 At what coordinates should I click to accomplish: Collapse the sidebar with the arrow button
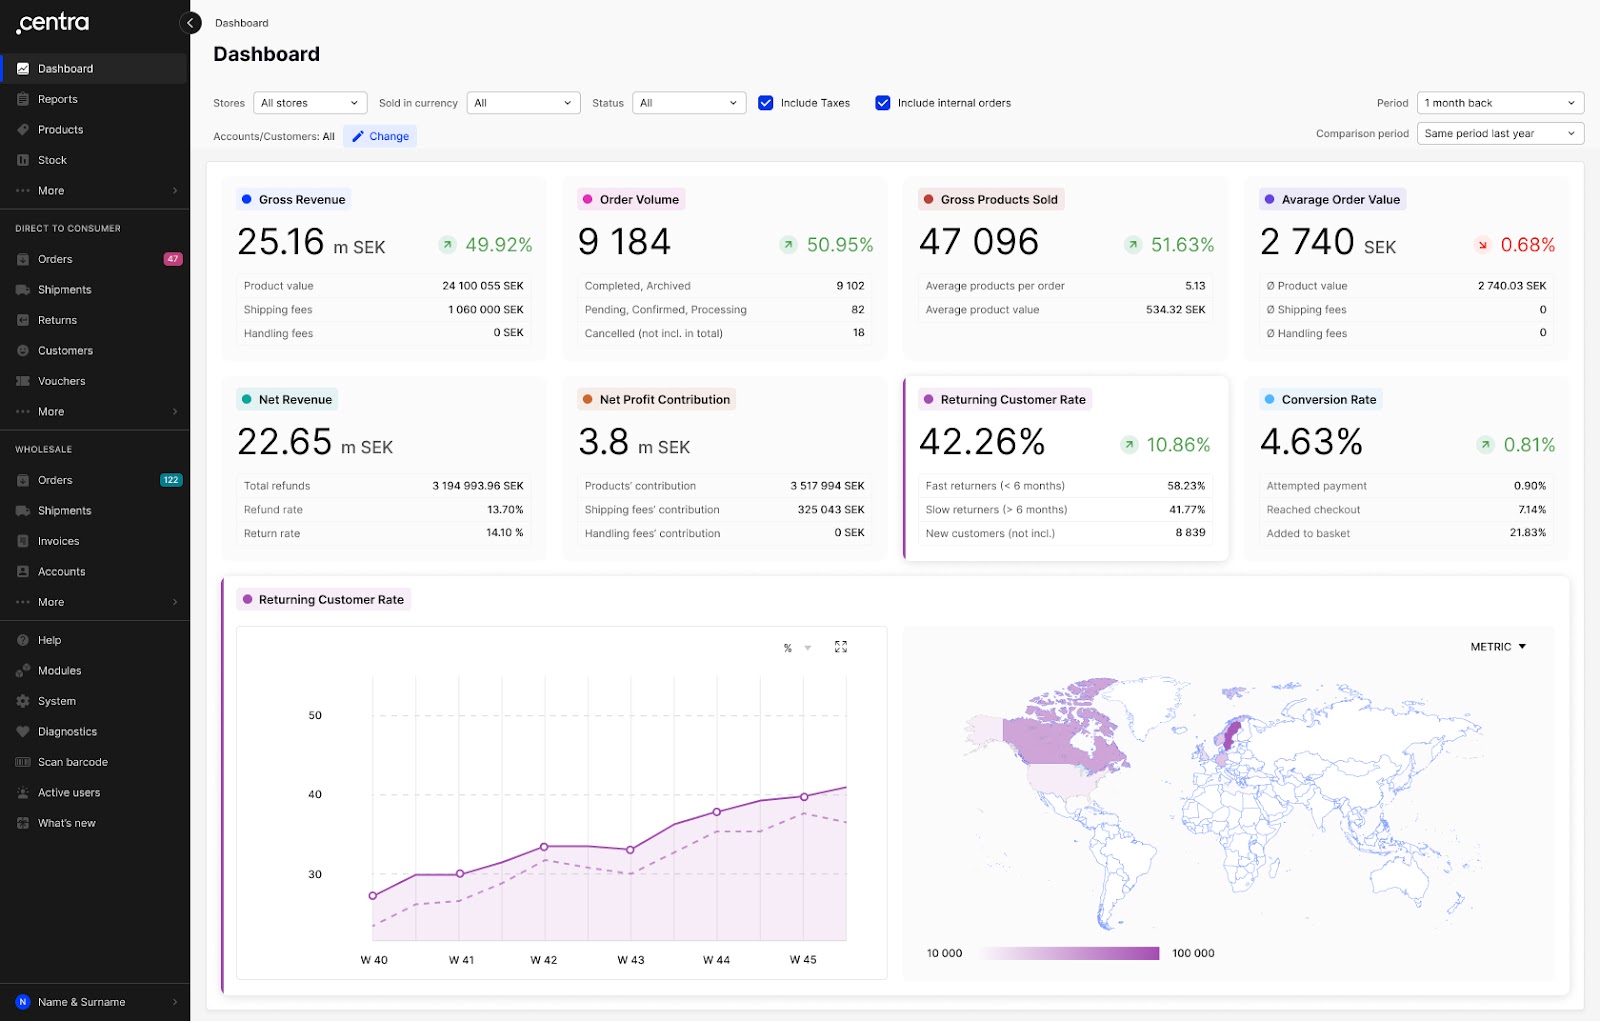[190, 23]
